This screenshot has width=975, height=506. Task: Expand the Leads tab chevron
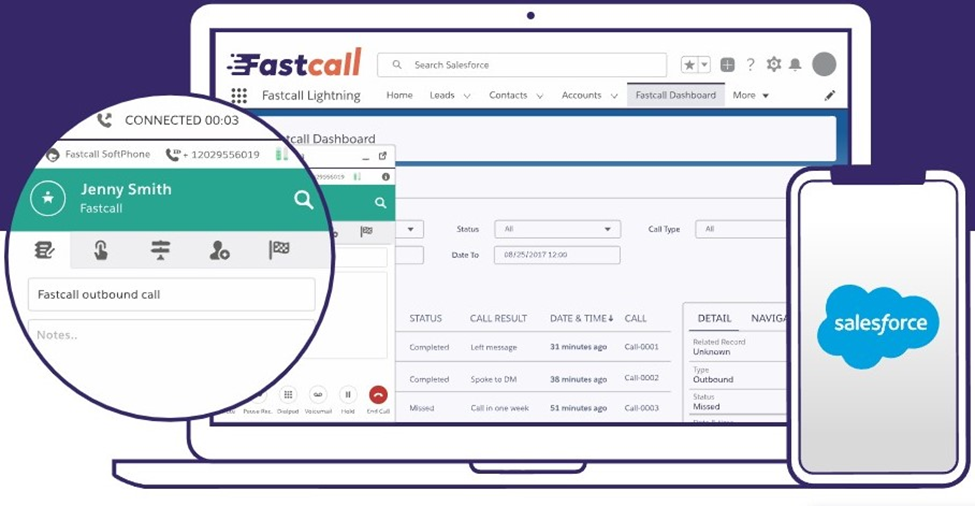click(x=467, y=96)
